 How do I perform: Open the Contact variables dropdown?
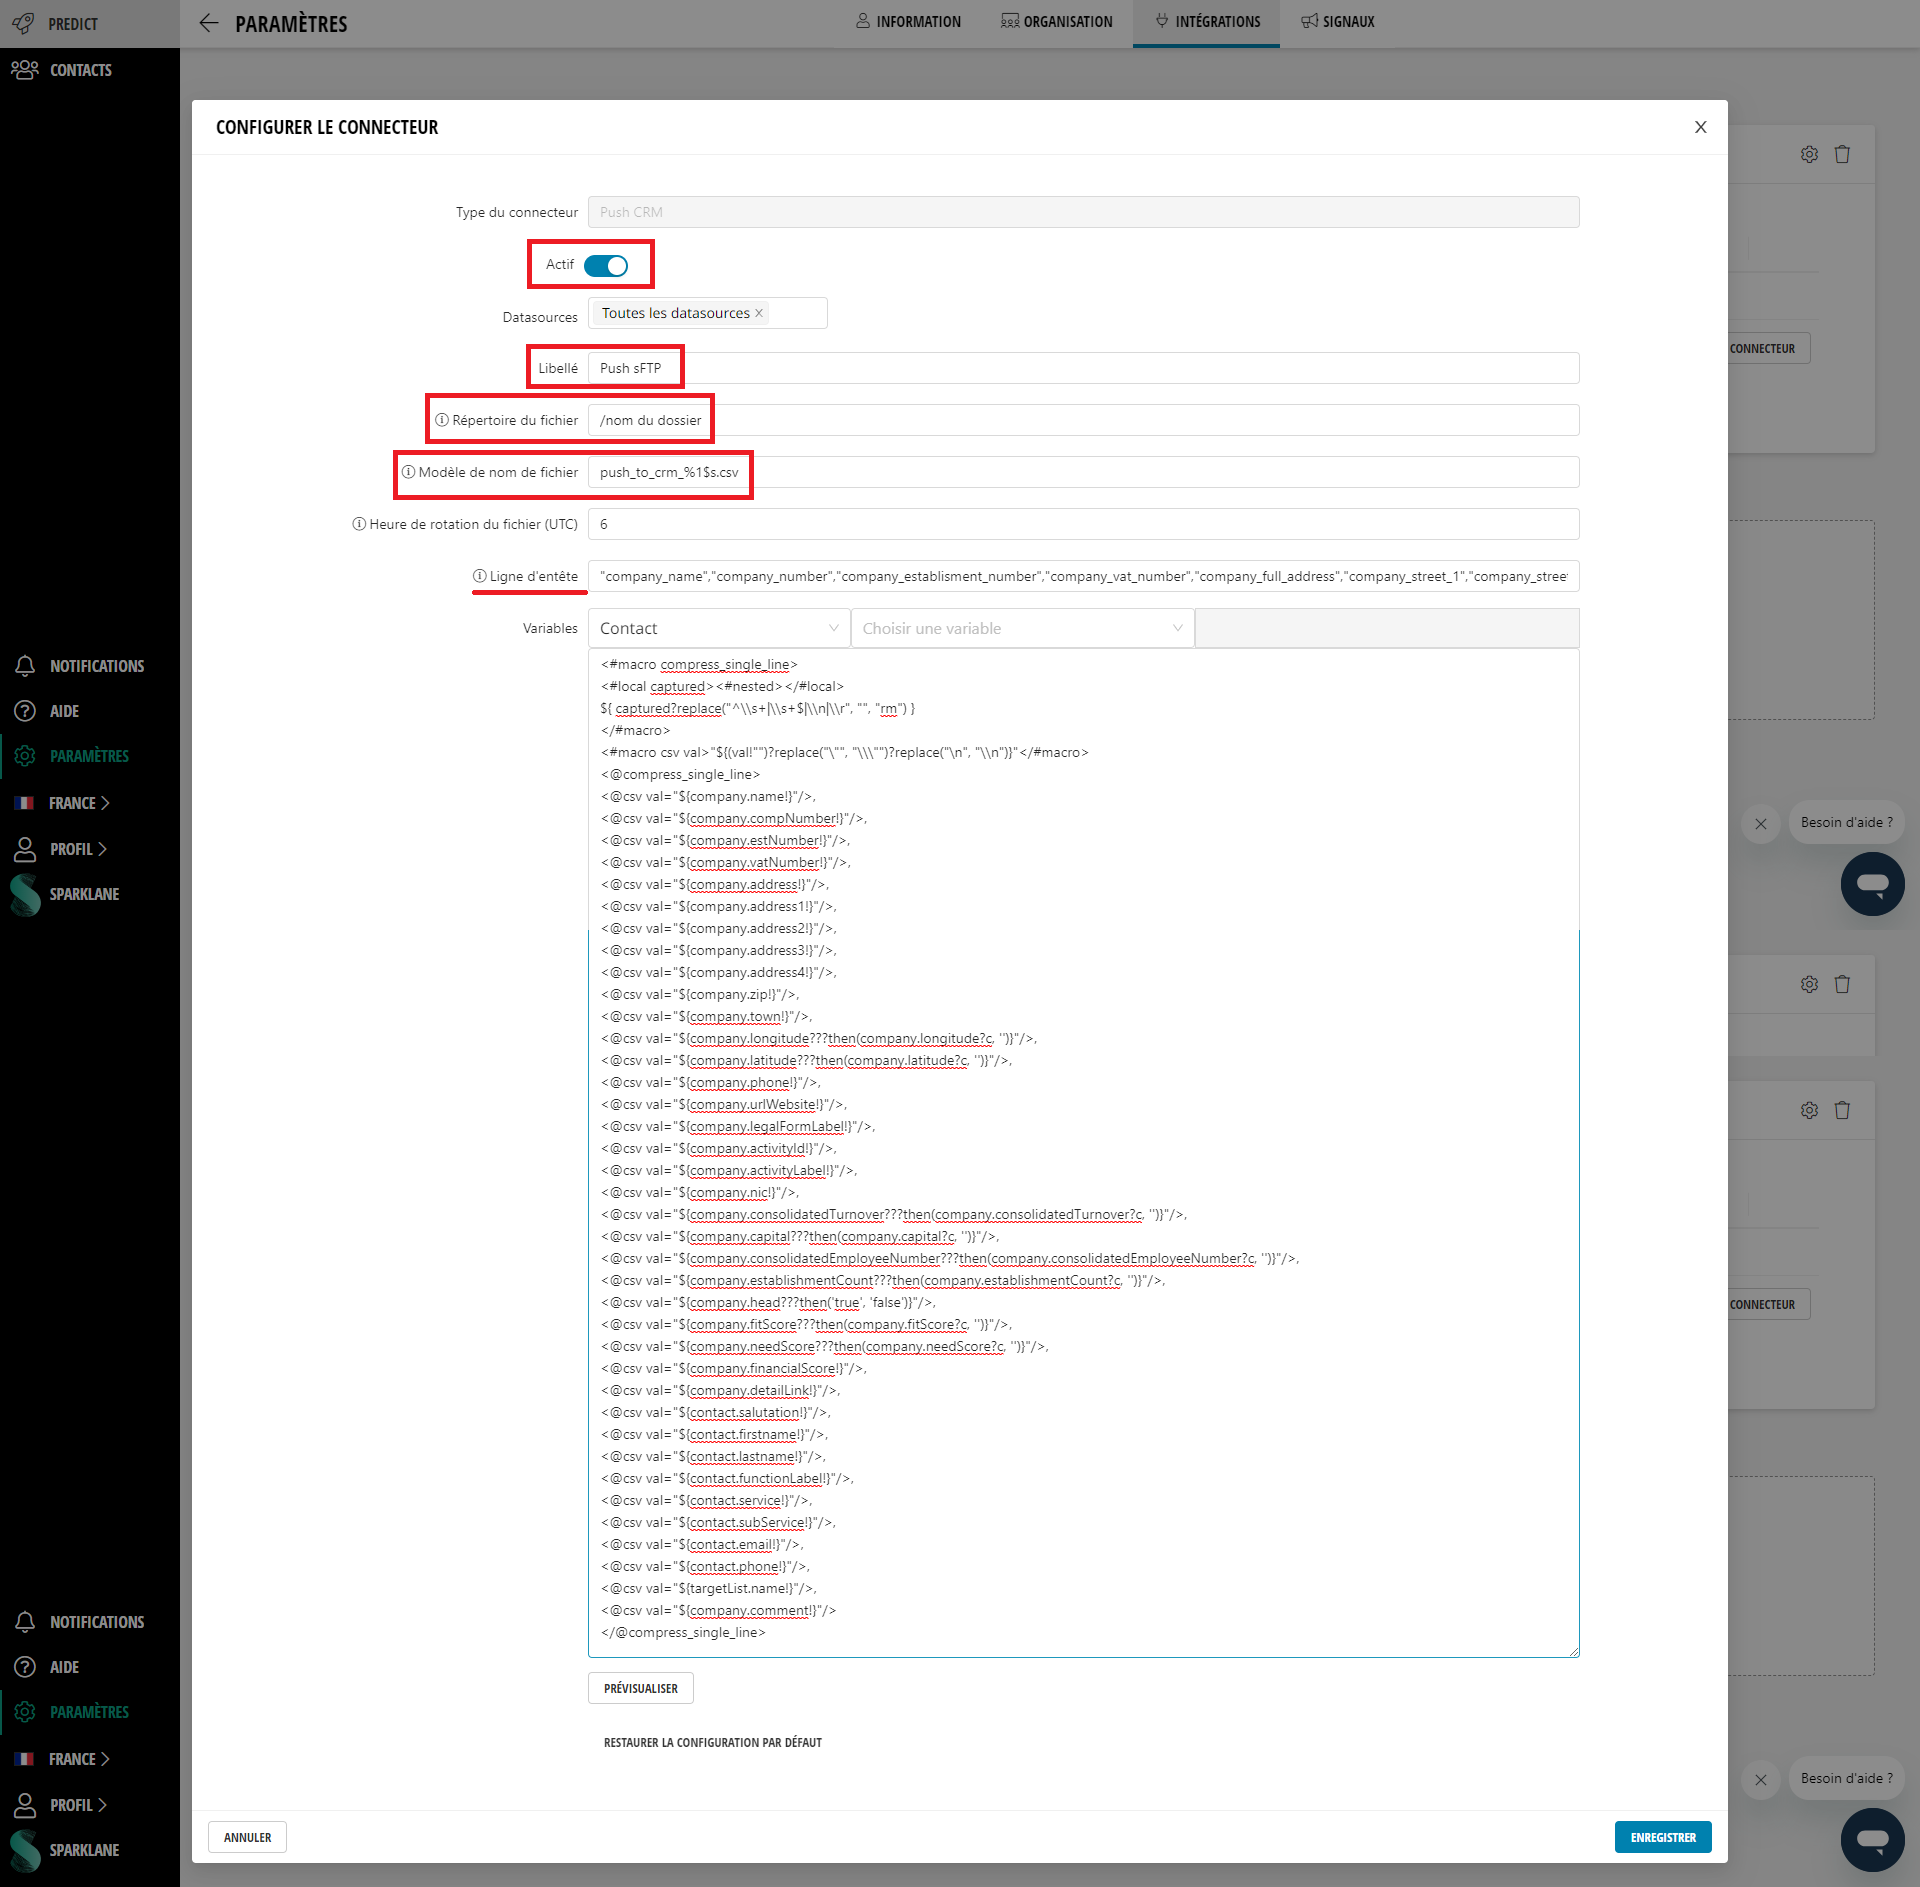click(719, 628)
